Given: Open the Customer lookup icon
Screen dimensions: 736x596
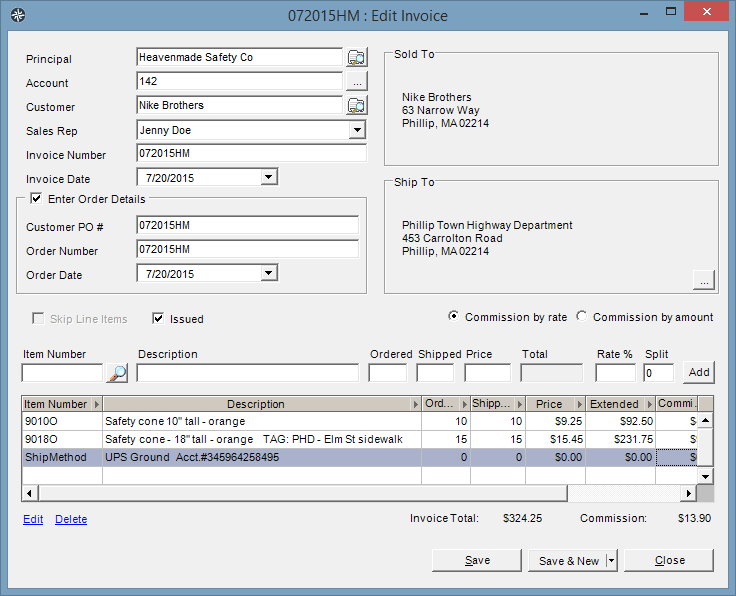Looking at the screenshot, I should 357,106.
